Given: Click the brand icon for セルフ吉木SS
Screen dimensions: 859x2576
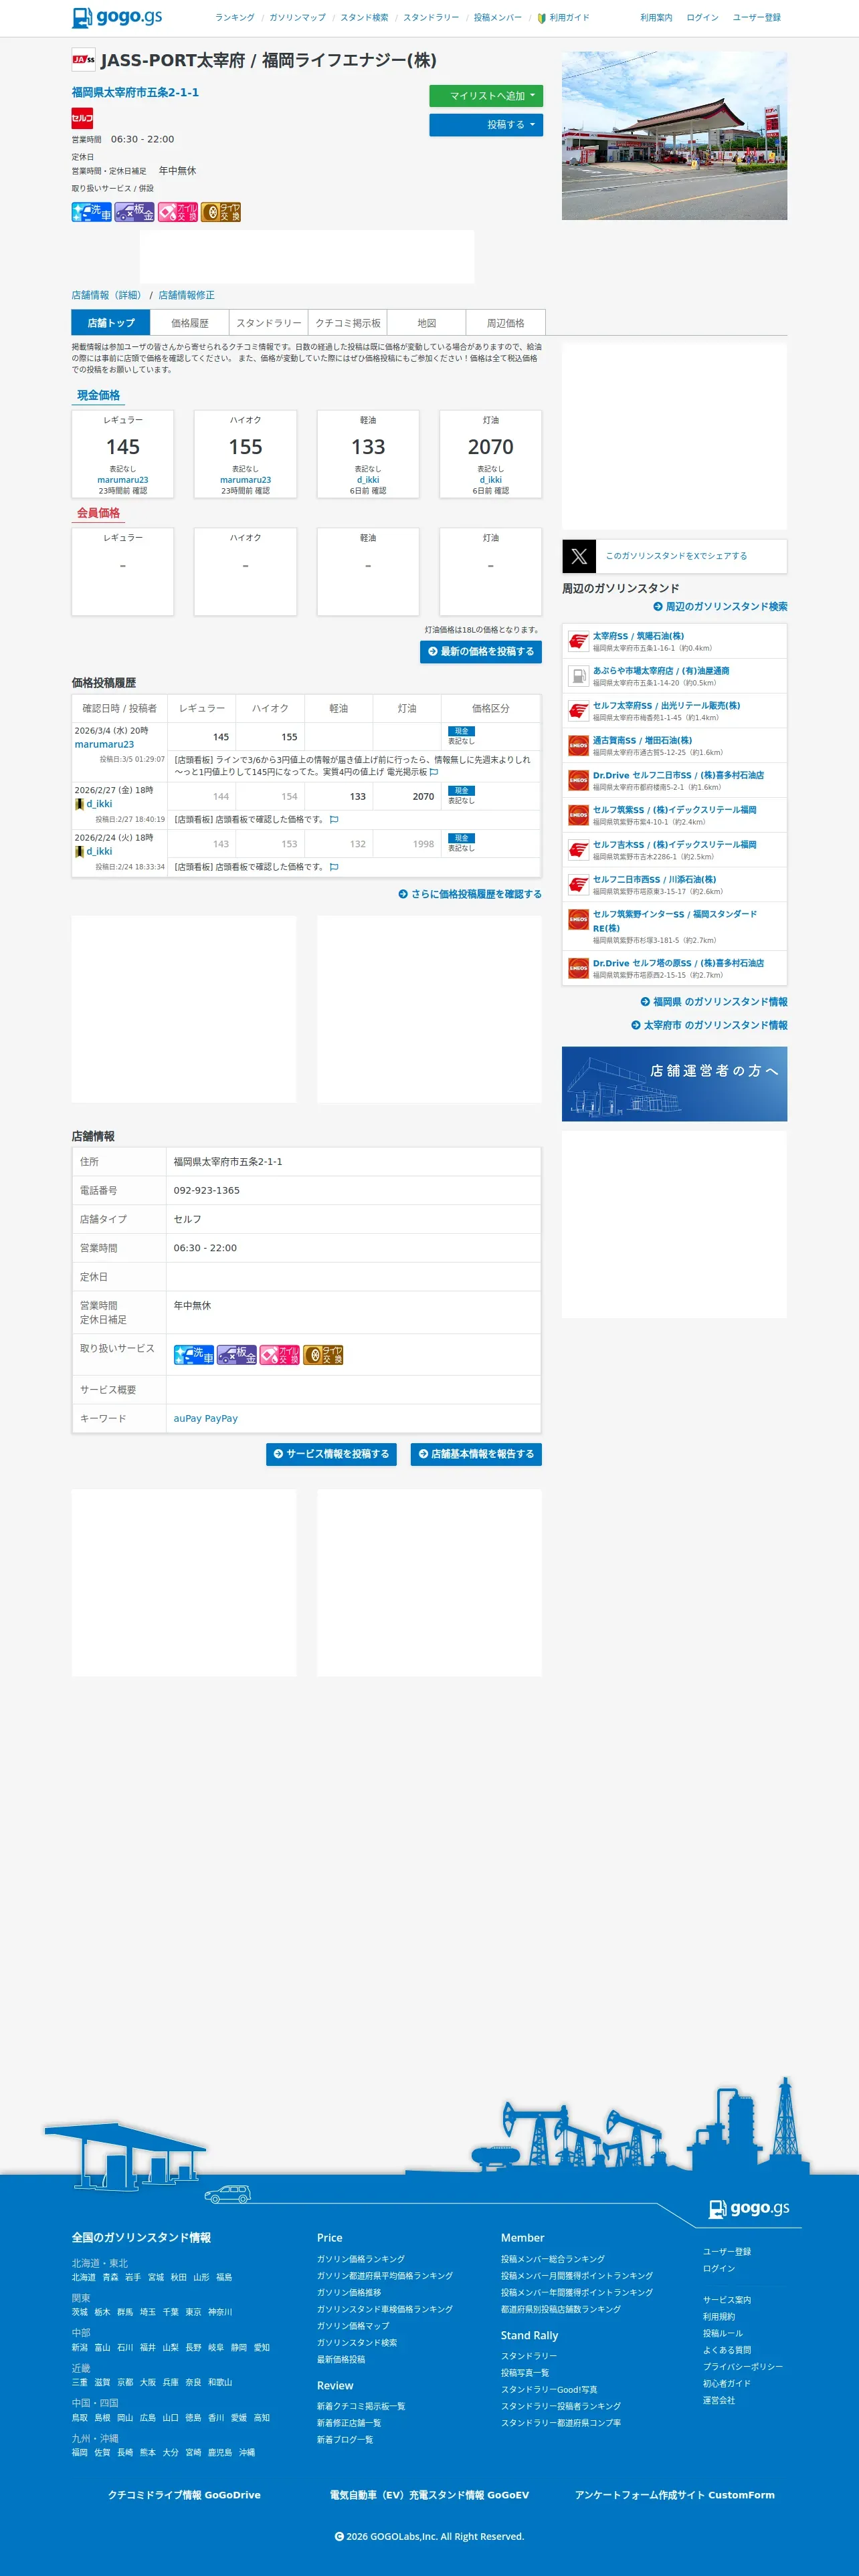Looking at the screenshot, I should coord(578,850).
